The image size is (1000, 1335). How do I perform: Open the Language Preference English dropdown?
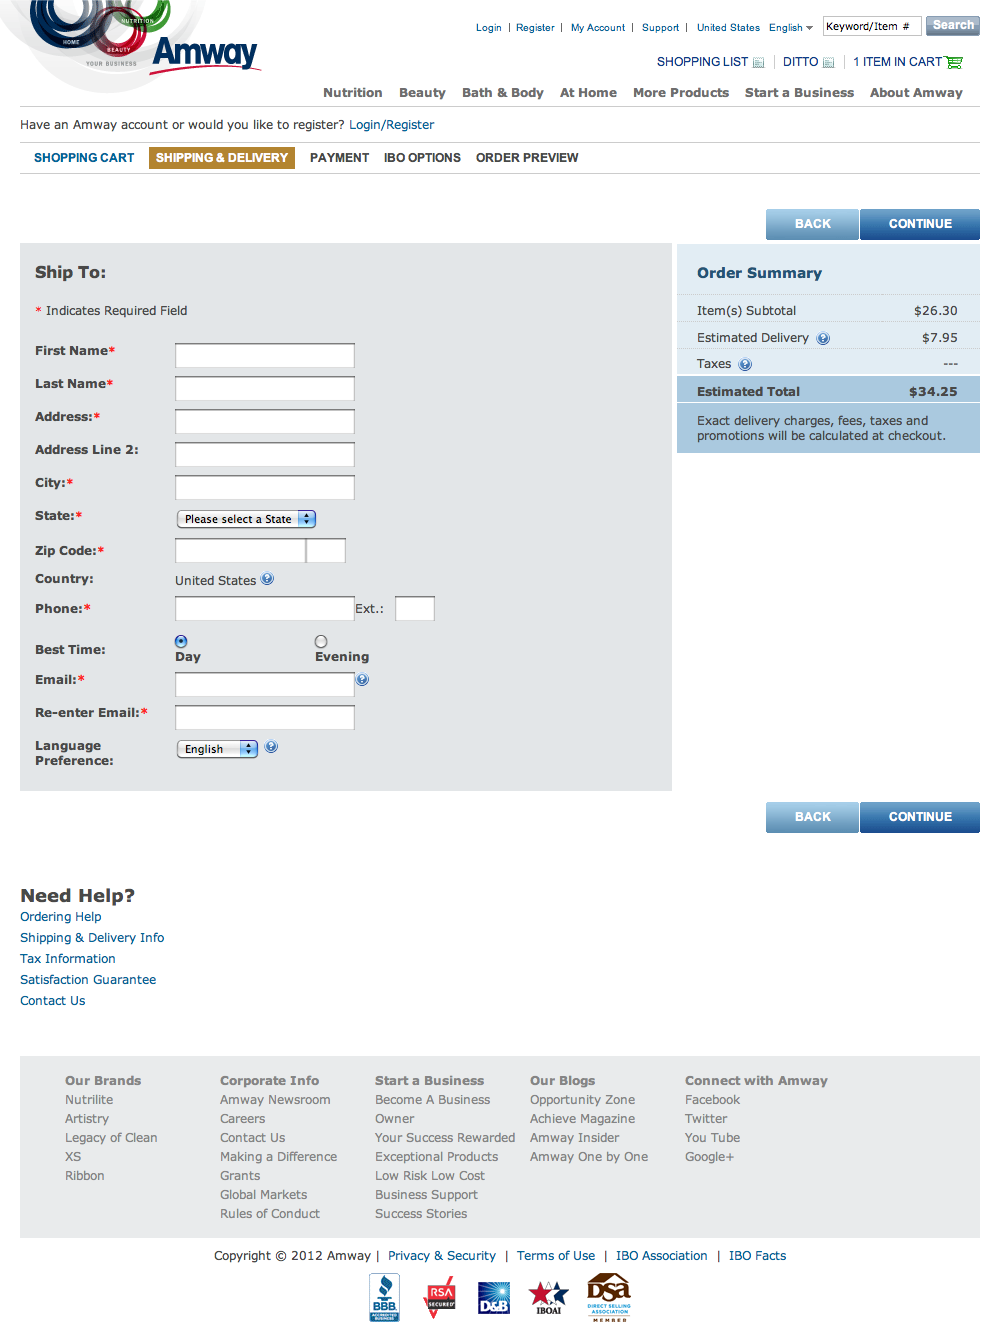click(216, 748)
